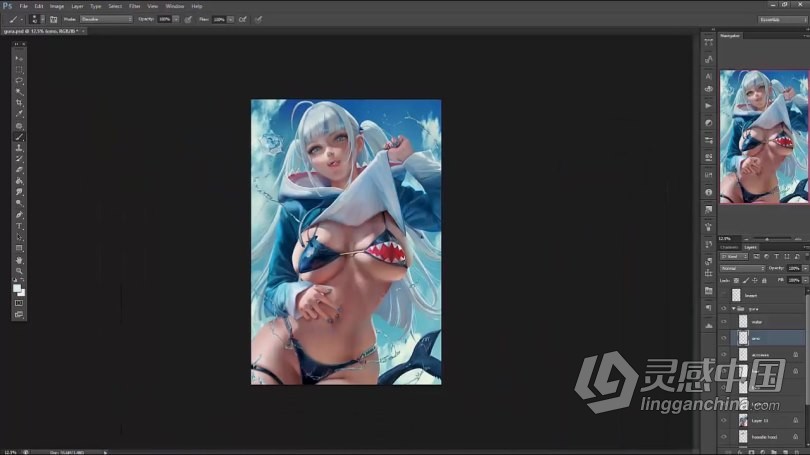Open the Brush Preset picker
810x455 pixels.
(x=35, y=20)
